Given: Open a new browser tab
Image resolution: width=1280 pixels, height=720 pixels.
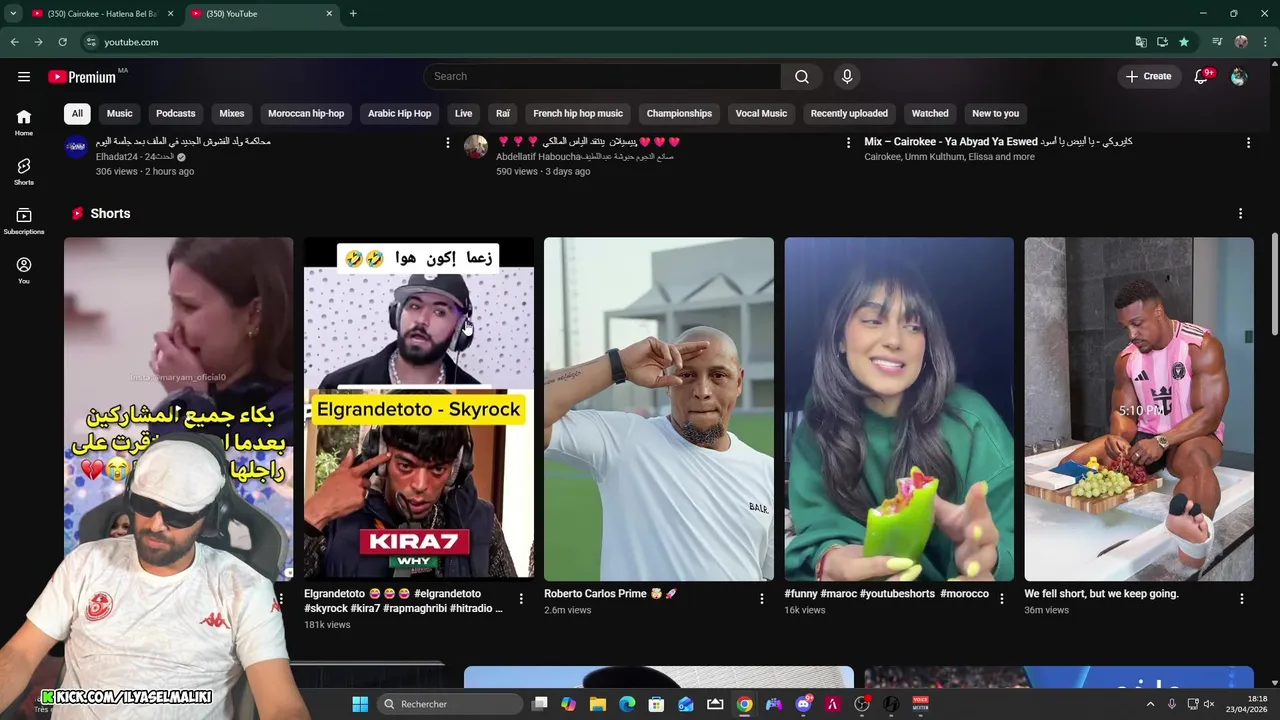Looking at the screenshot, I should pos(353,13).
